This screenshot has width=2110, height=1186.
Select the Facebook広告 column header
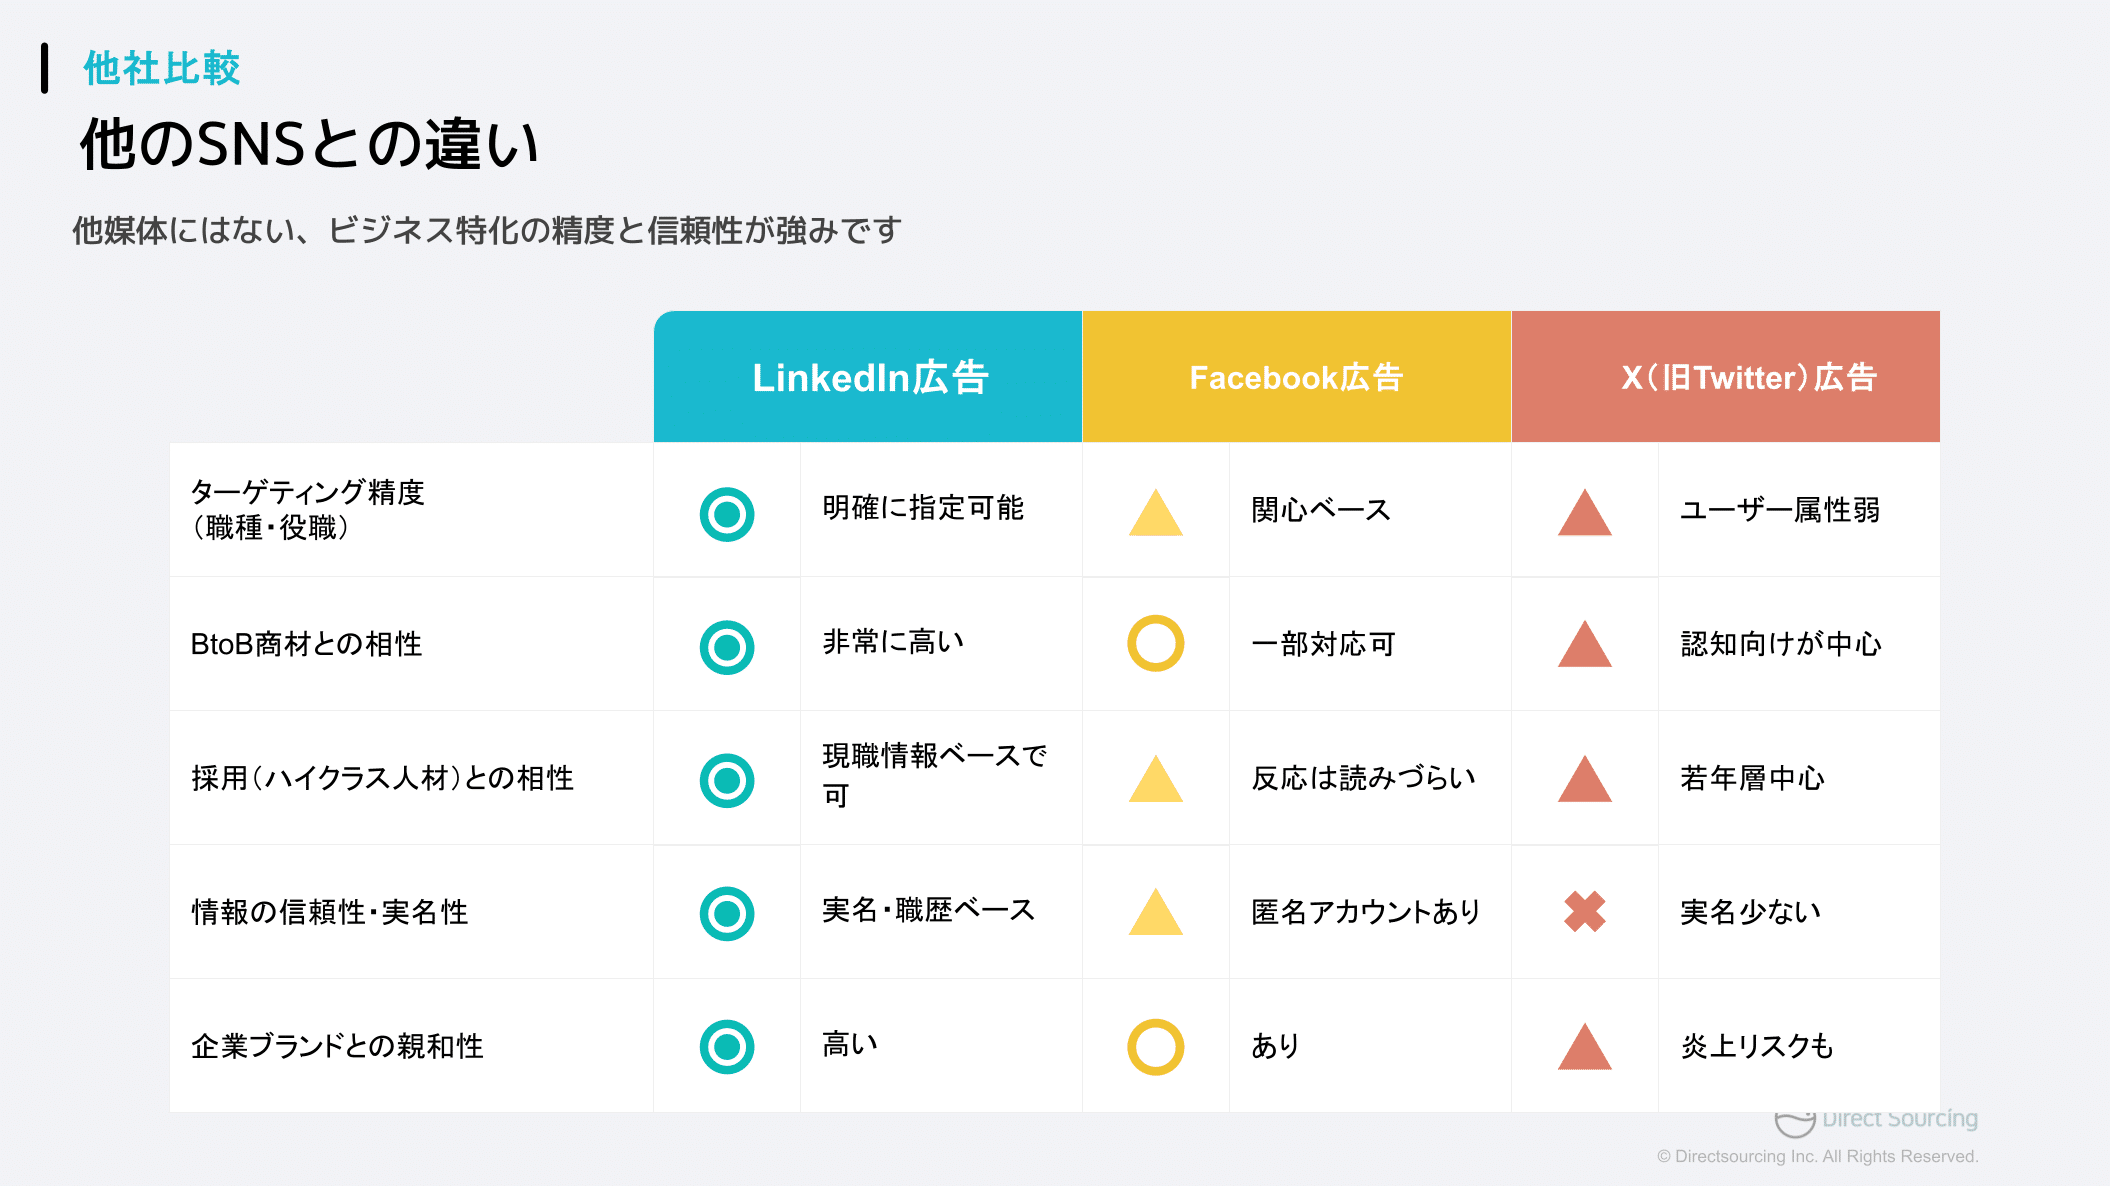tap(1297, 377)
